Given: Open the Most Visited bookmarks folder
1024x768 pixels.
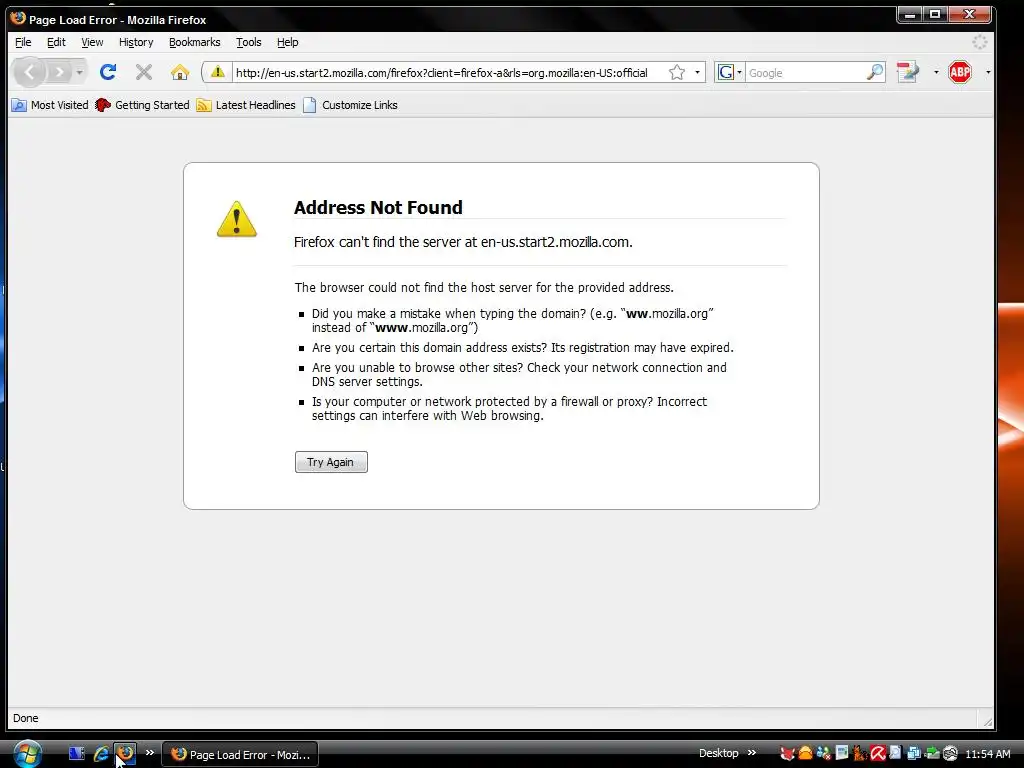Looking at the screenshot, I should pyautogui.click(x=50, y=104).
